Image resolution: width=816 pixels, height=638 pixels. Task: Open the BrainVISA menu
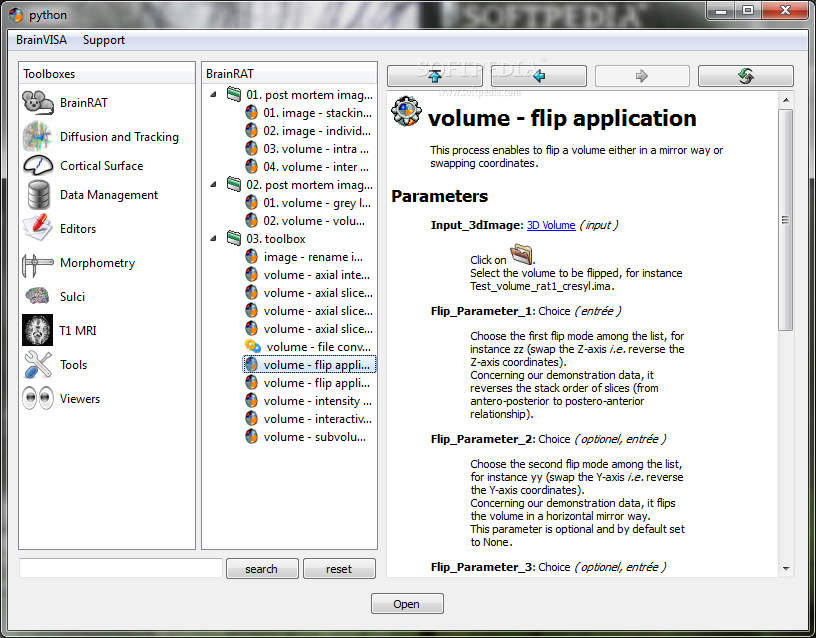41,40
